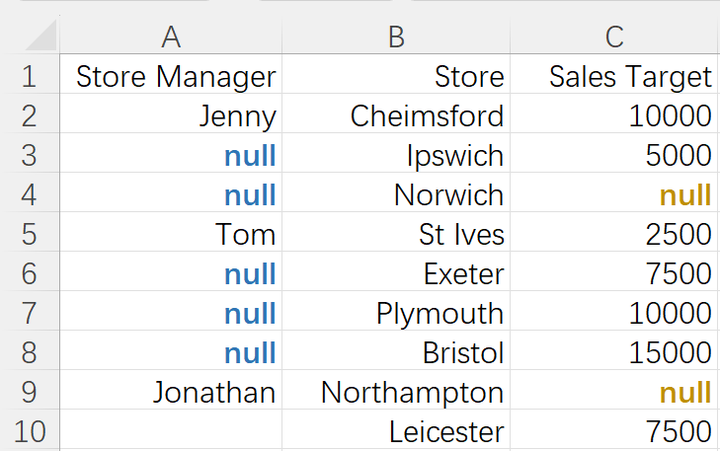Select the column C header

click(614, 37)
